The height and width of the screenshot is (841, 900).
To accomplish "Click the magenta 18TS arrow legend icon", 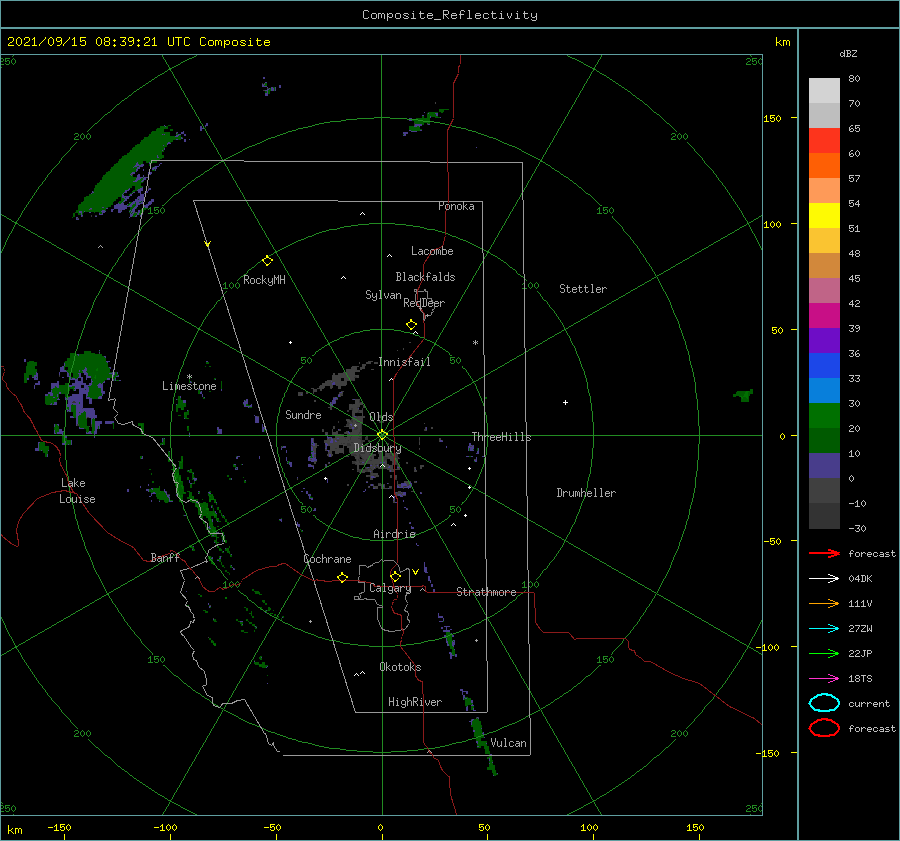I will point(824,679).
